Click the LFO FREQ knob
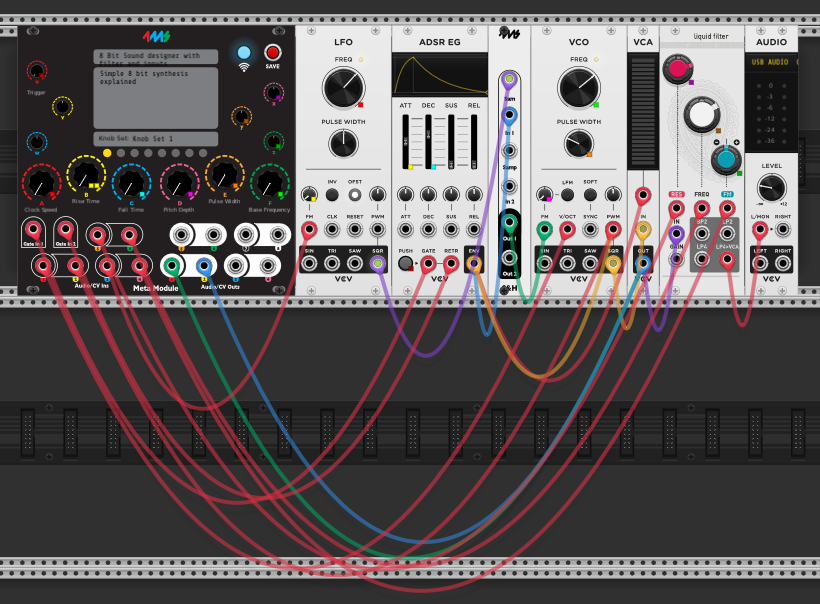Screen dimensions: 820x604 343,89
